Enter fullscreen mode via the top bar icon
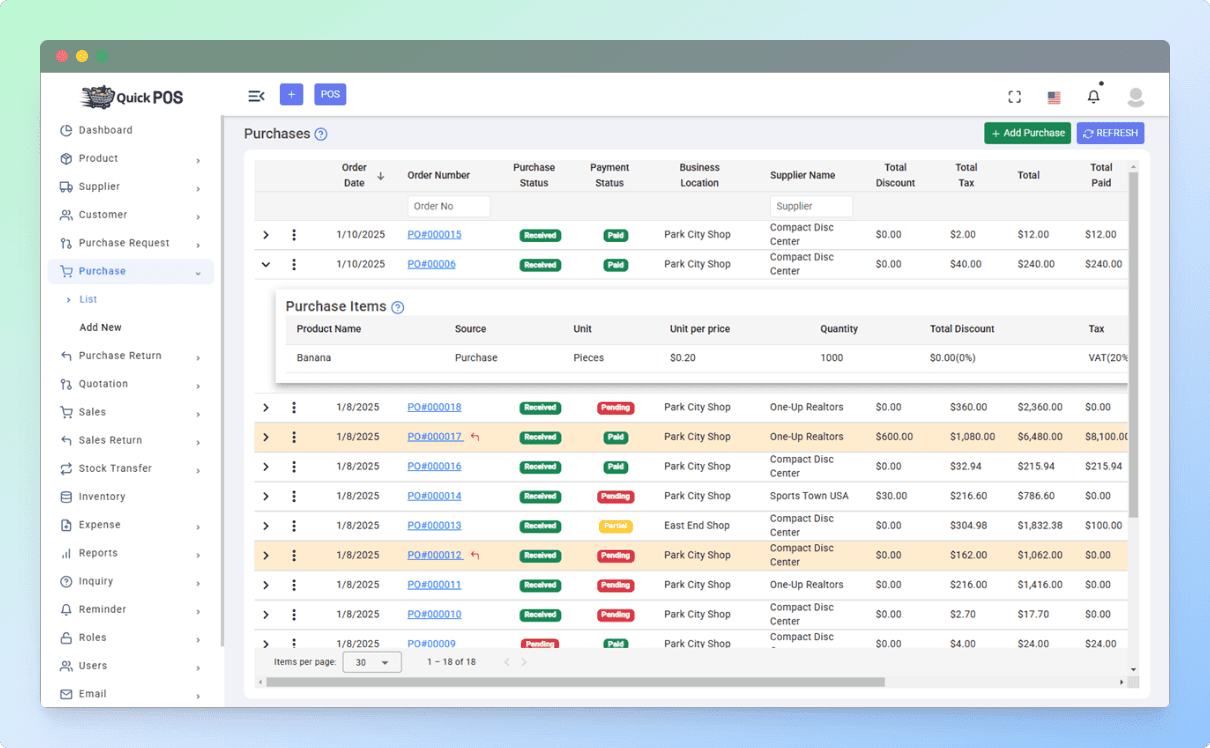The height and width of the screenshot is (748, 1210). click(1014, 97)
